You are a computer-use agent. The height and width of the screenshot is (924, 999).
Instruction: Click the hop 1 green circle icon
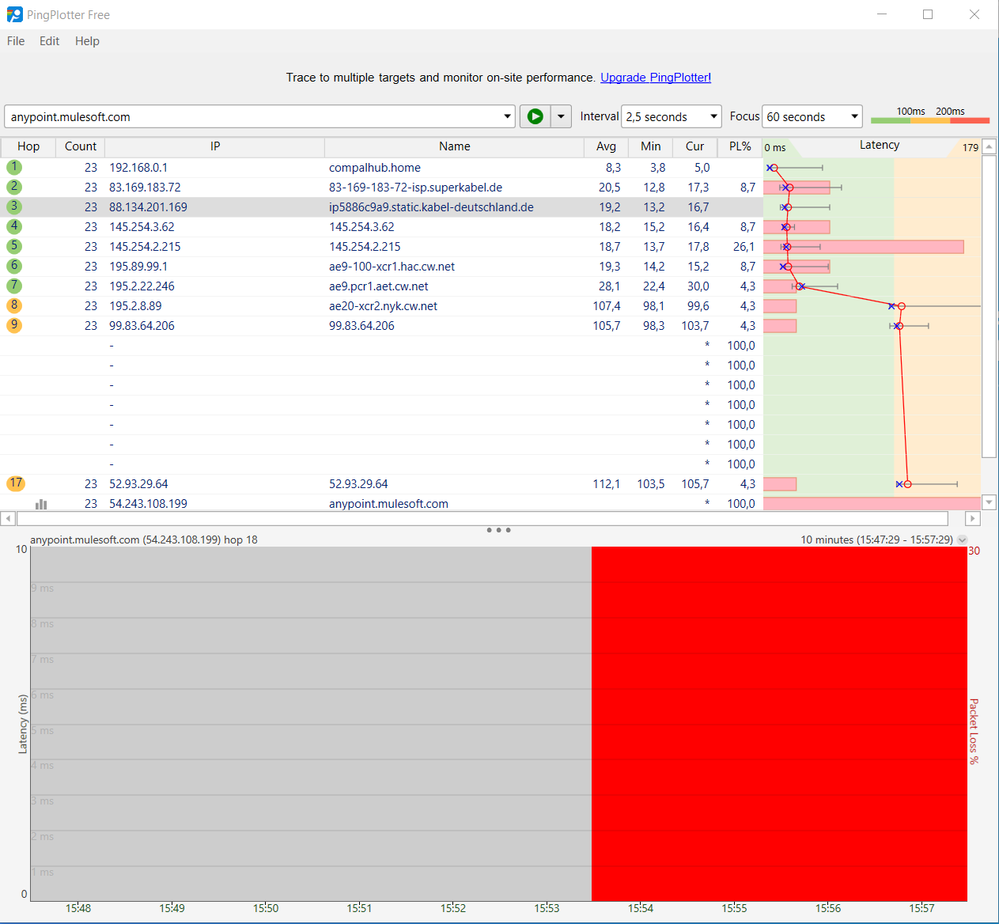[x=14, y=167]
